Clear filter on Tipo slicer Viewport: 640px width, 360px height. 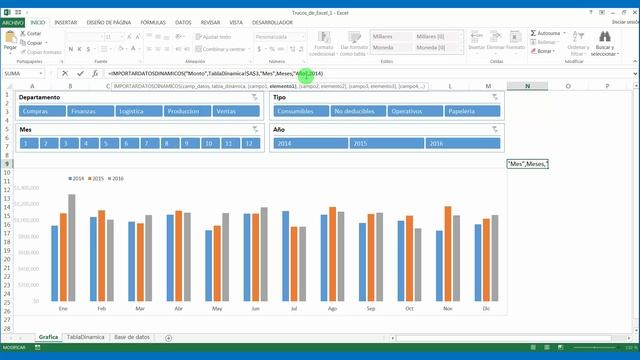495,97
